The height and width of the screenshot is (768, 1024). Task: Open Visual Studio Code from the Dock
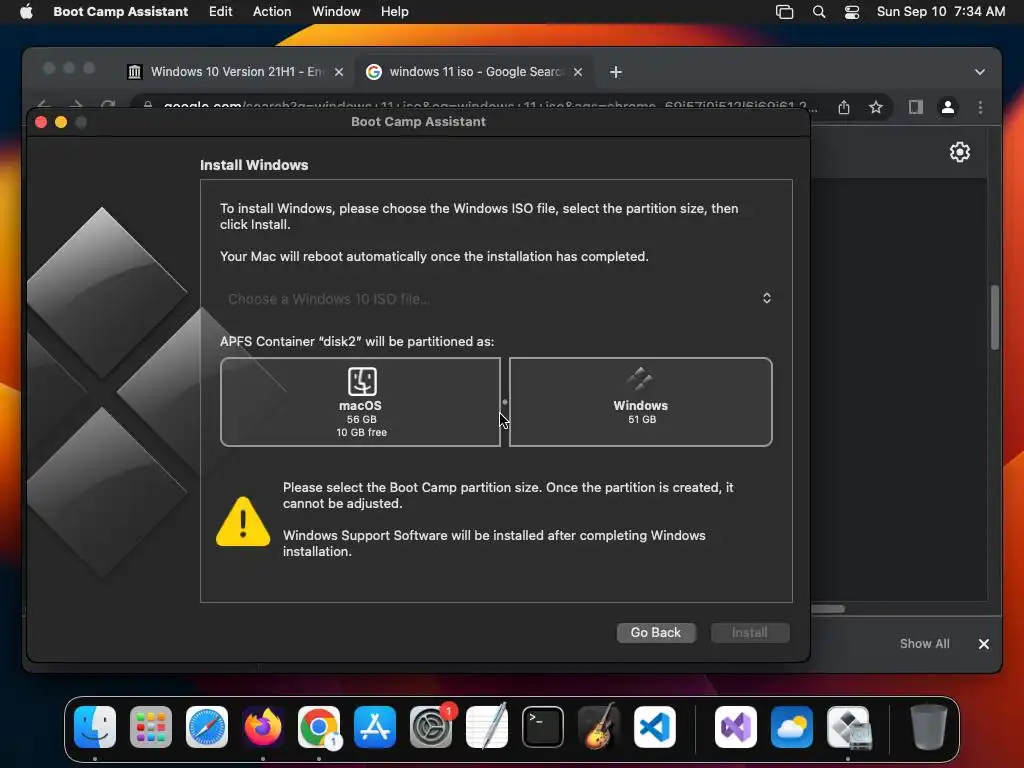655,727
